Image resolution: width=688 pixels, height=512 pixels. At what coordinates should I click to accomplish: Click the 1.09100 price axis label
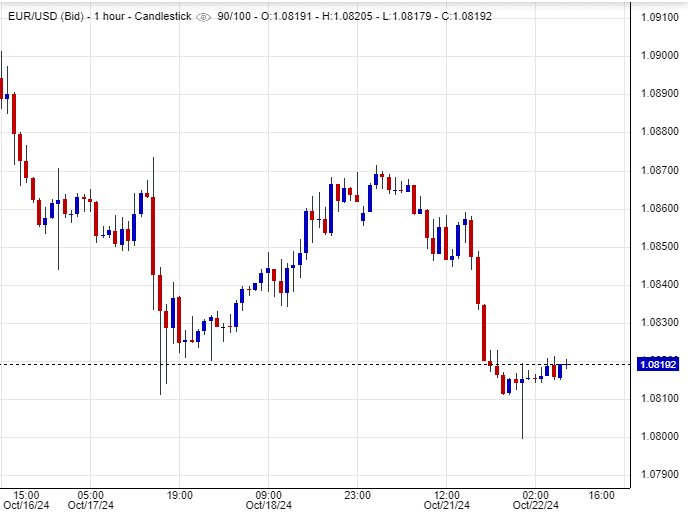[x=658, y=17]
